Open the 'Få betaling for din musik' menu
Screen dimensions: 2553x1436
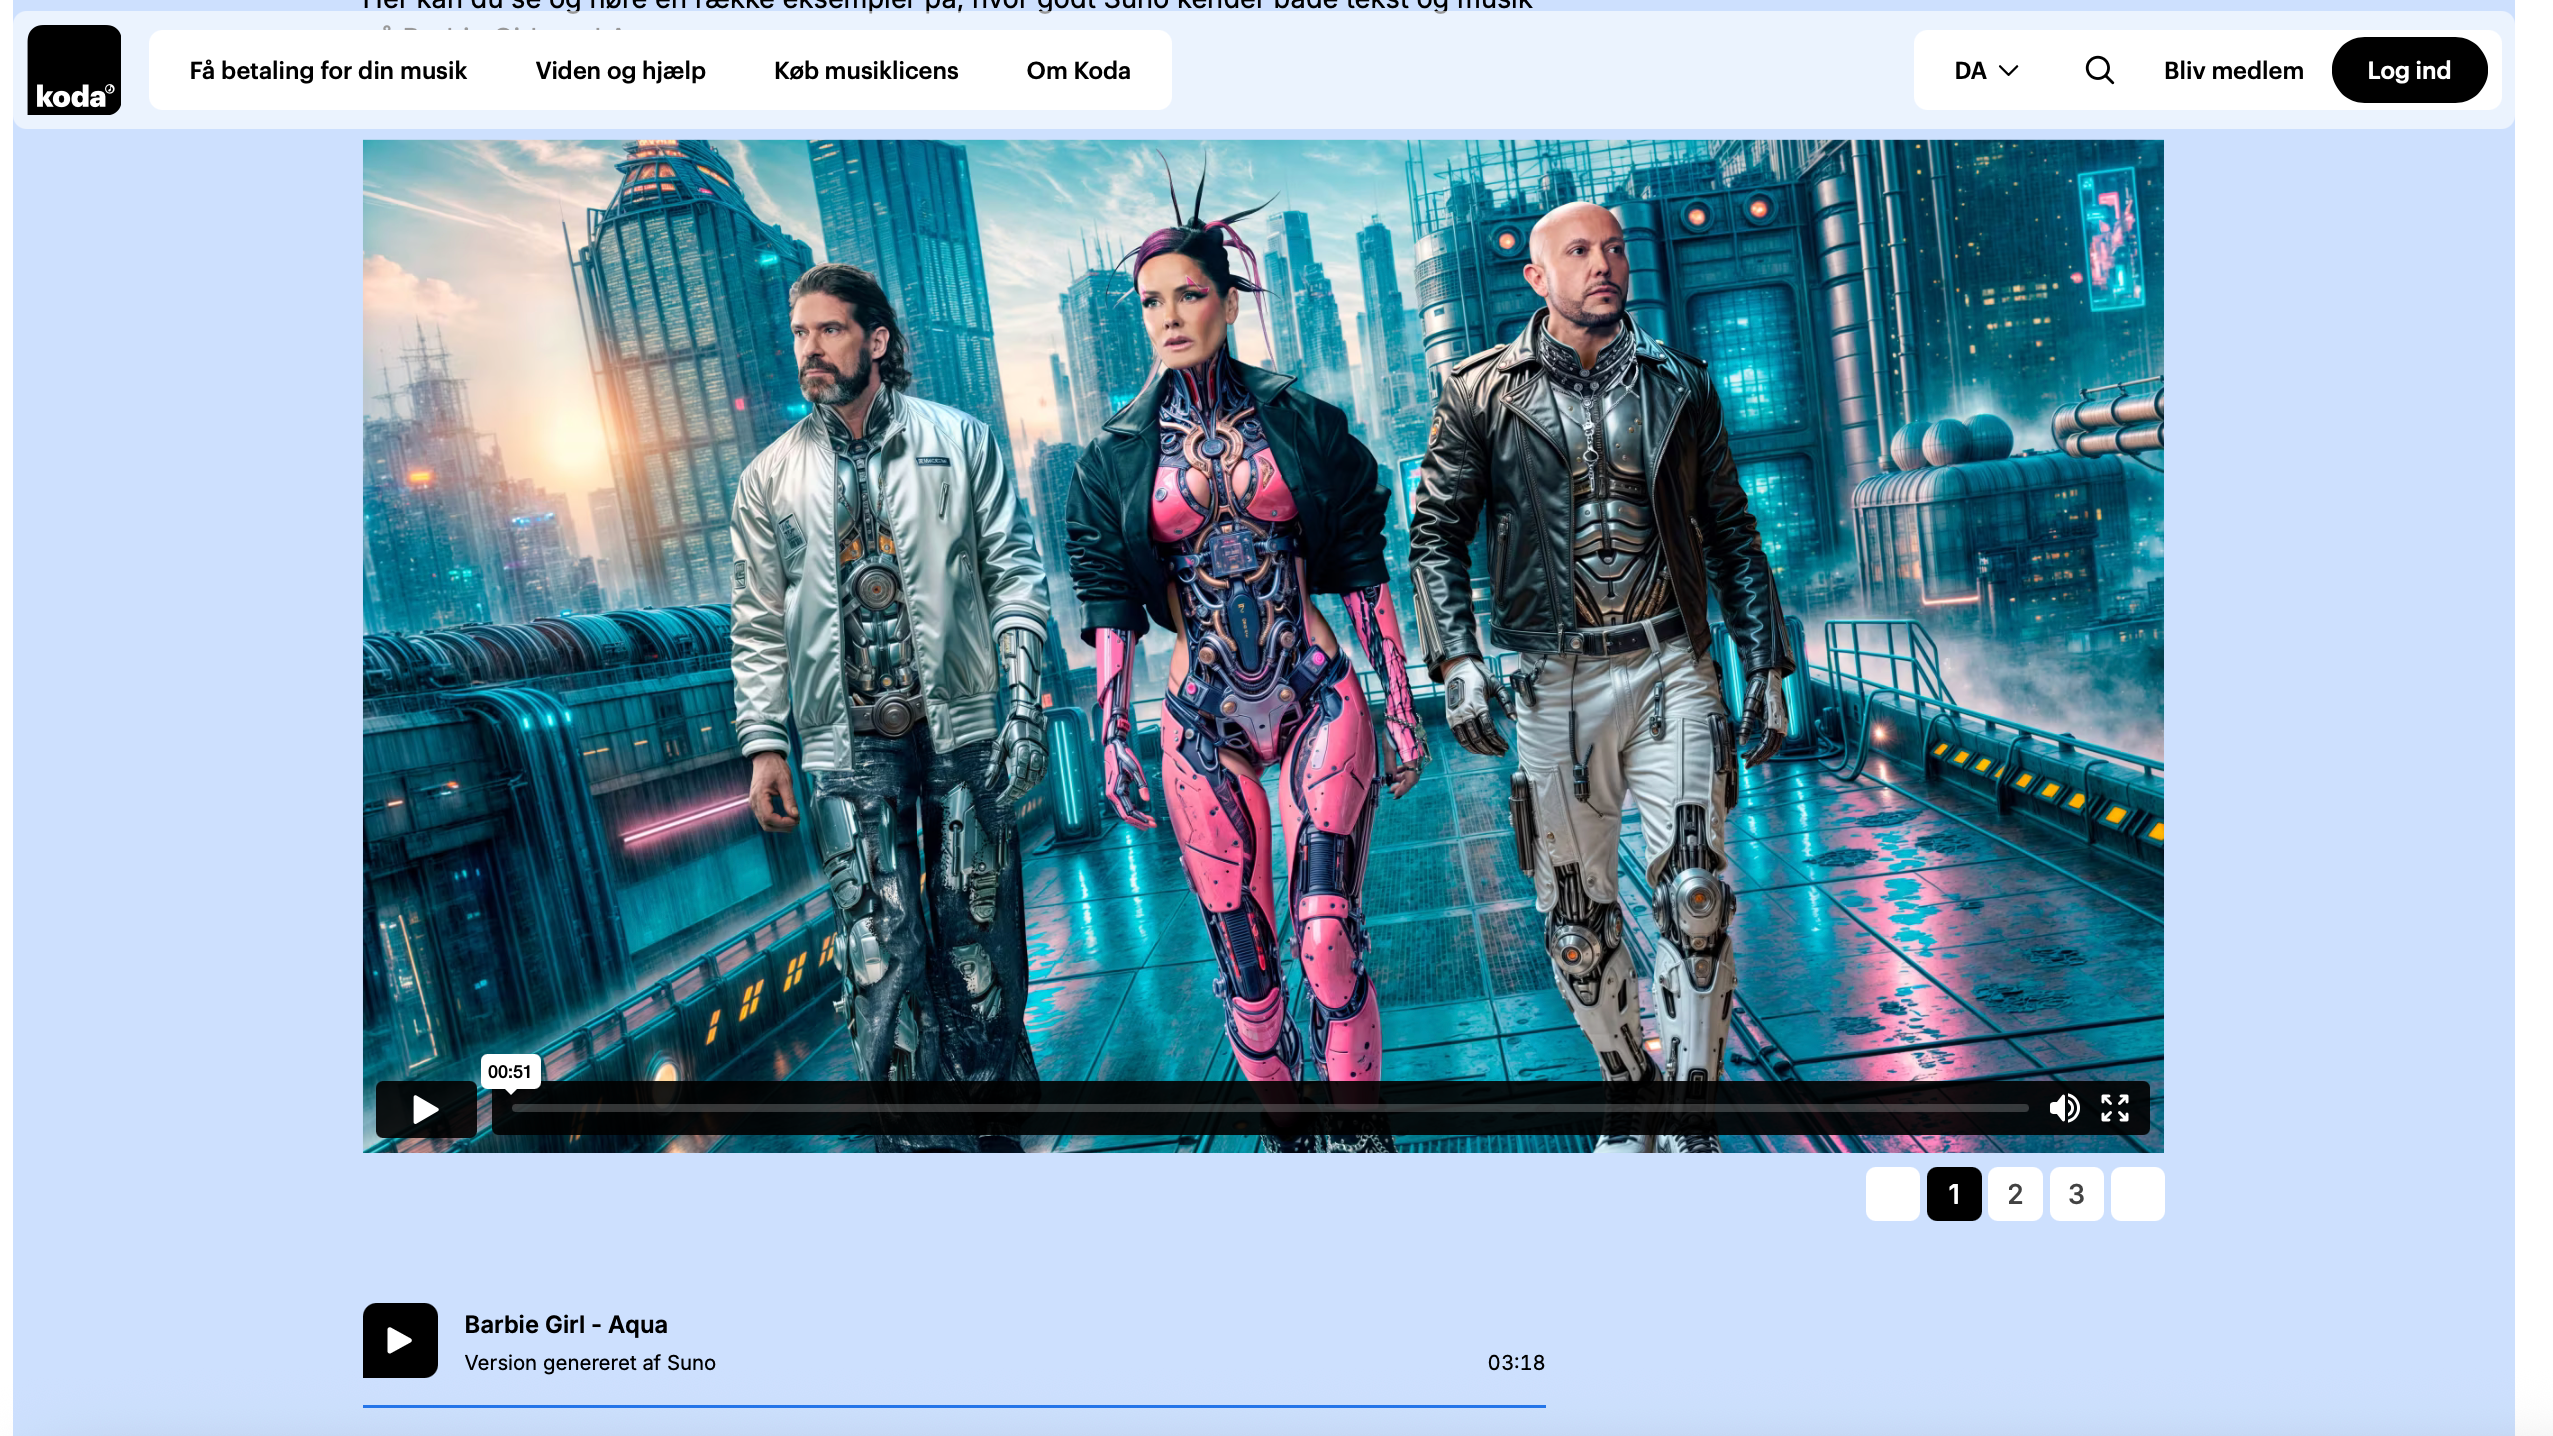[328, 70]
